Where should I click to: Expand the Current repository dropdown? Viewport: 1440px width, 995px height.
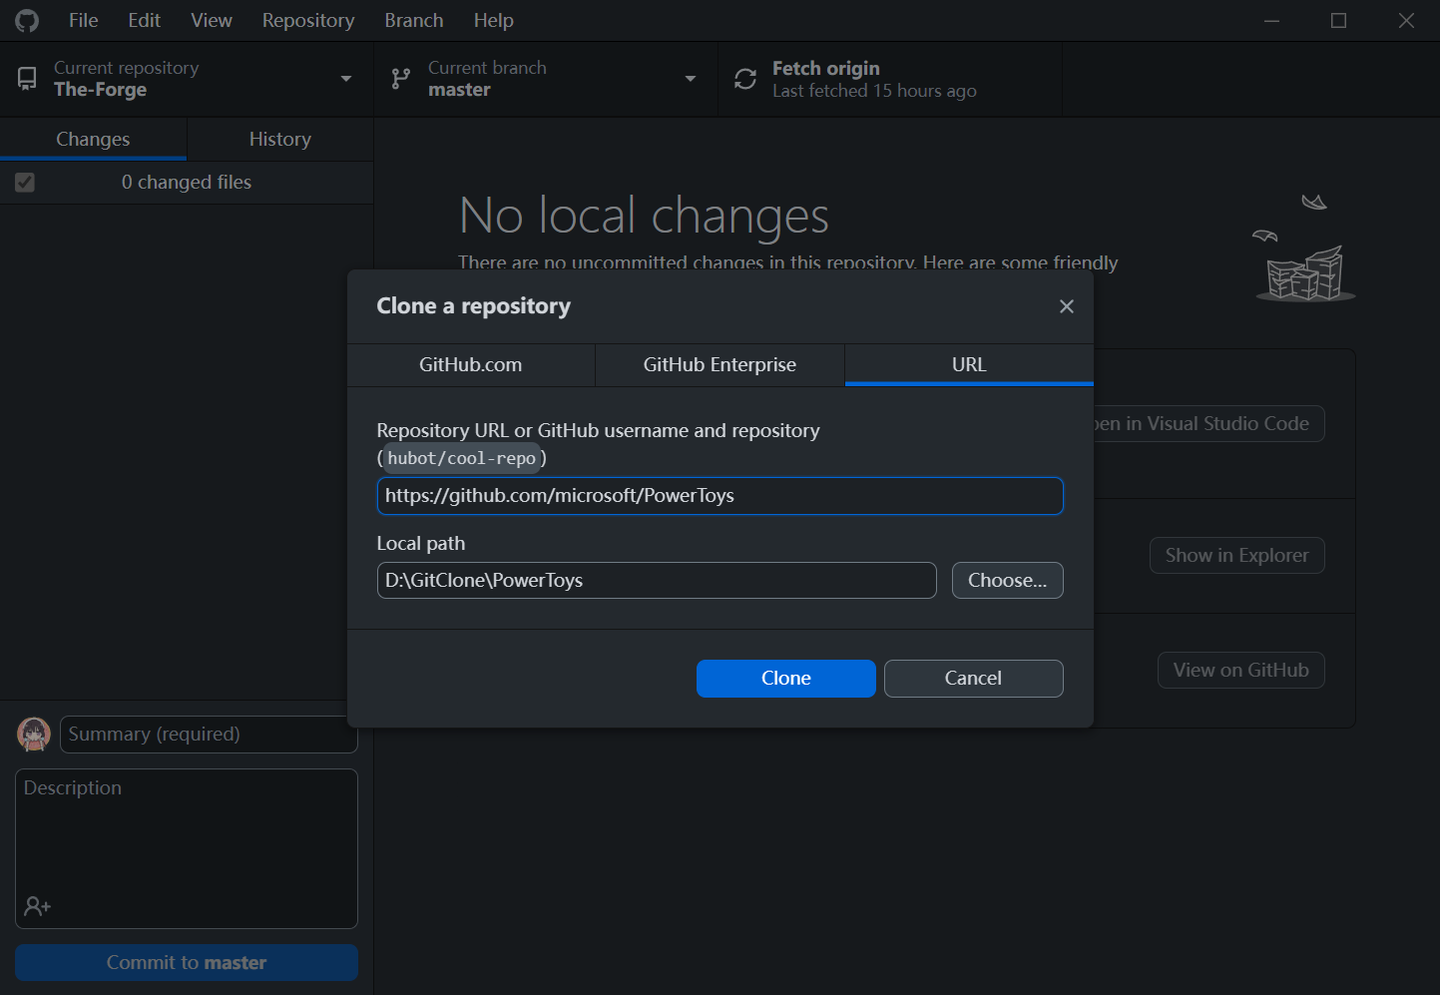pos(346,79)
